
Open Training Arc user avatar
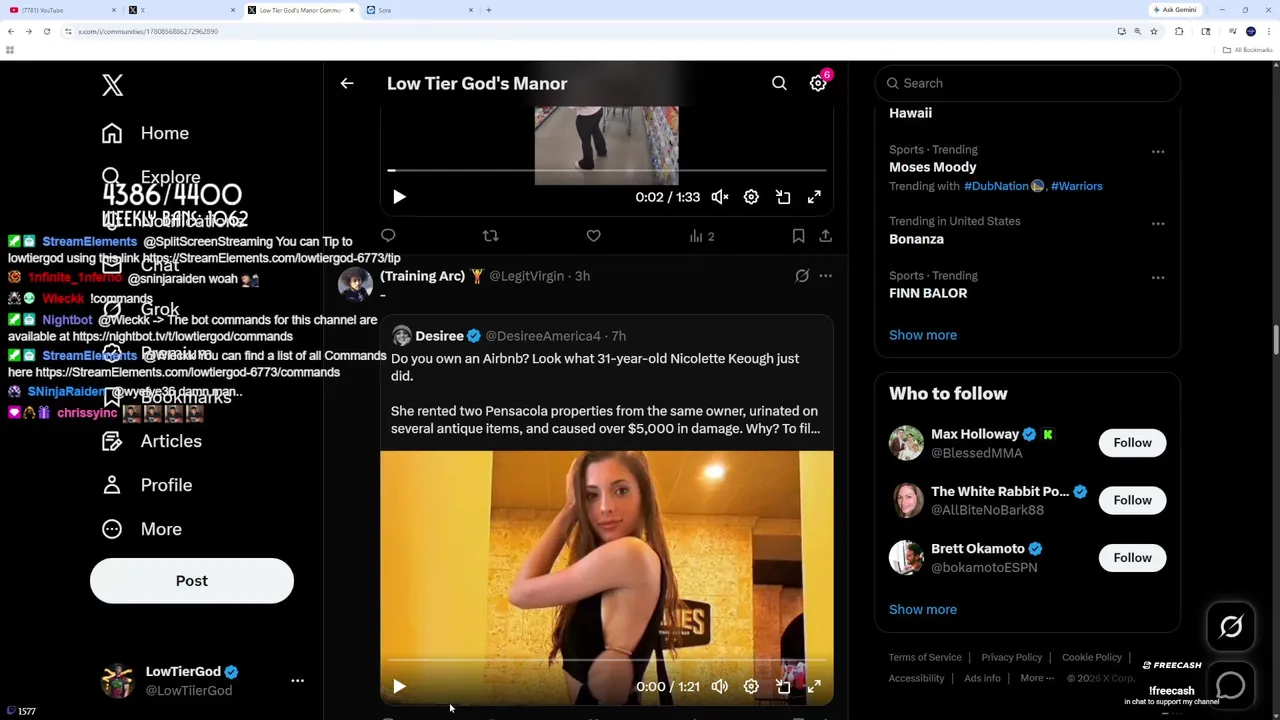pyautogui.click(x=355, y=284)
